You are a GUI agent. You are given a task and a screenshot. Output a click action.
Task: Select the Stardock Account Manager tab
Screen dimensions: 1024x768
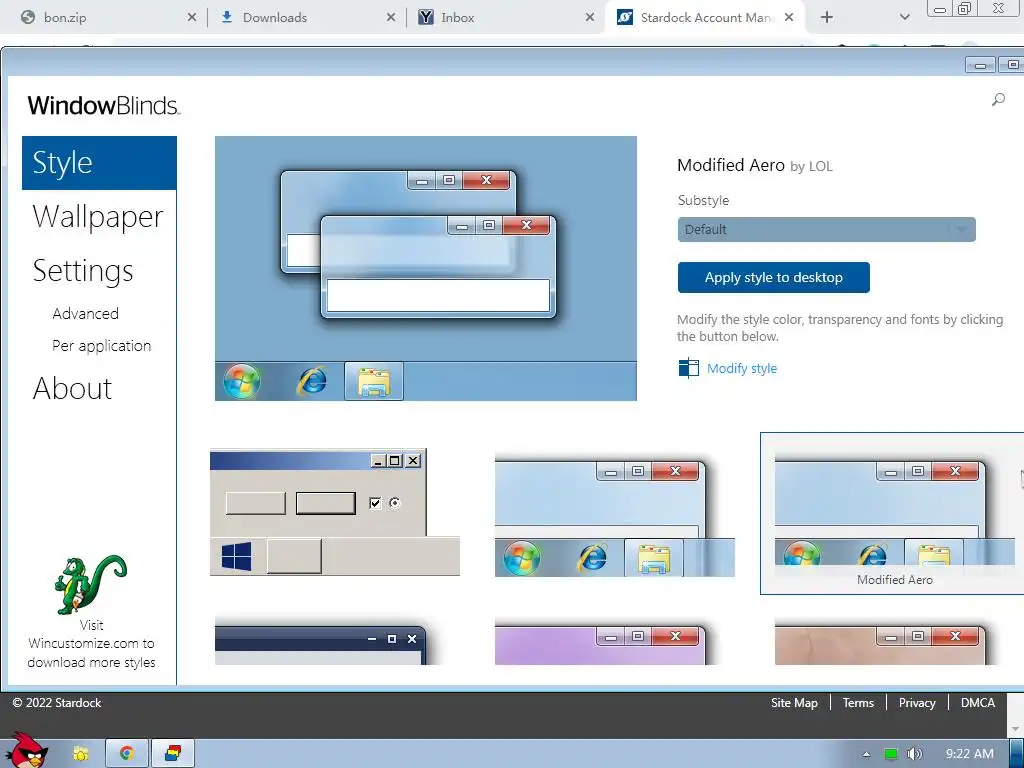tap(704, 18)
